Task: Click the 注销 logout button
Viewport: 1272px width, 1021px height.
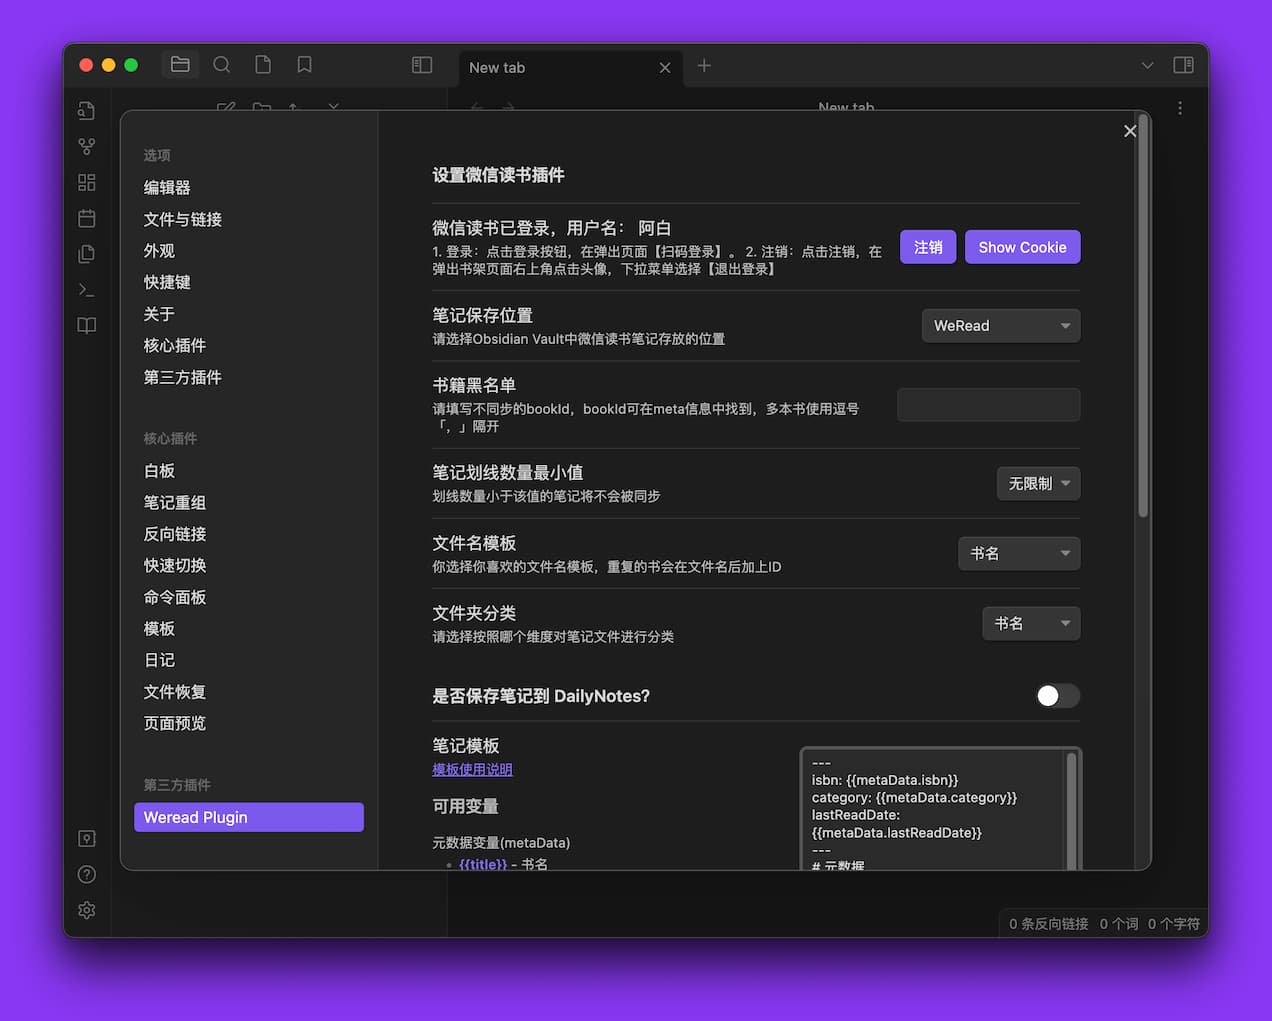Action: (x=928, y=246)
